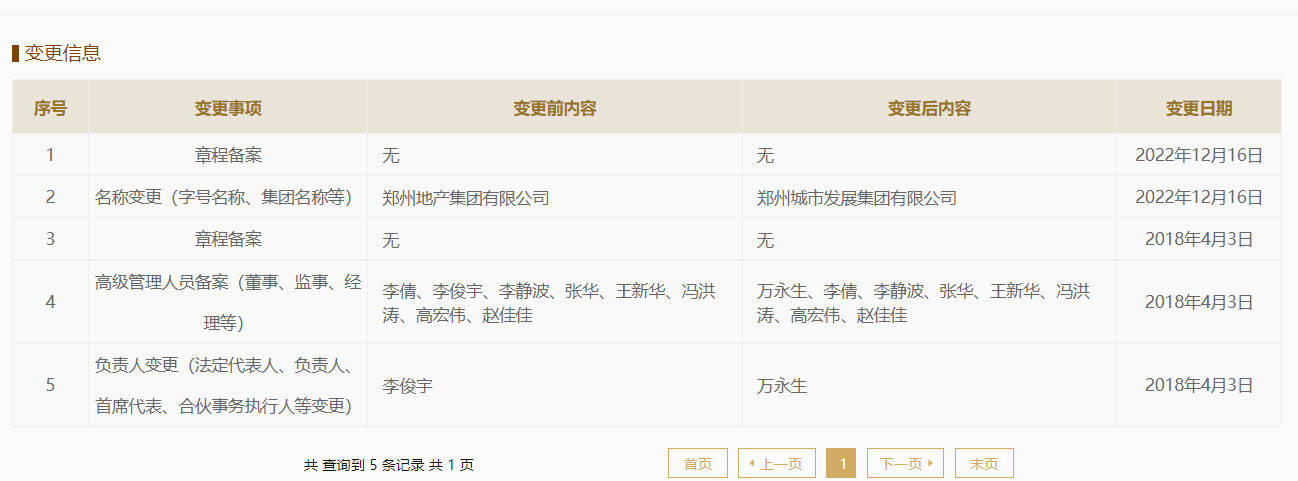
Task: Select page number 1 in pagination
Action: pos(841,463)
